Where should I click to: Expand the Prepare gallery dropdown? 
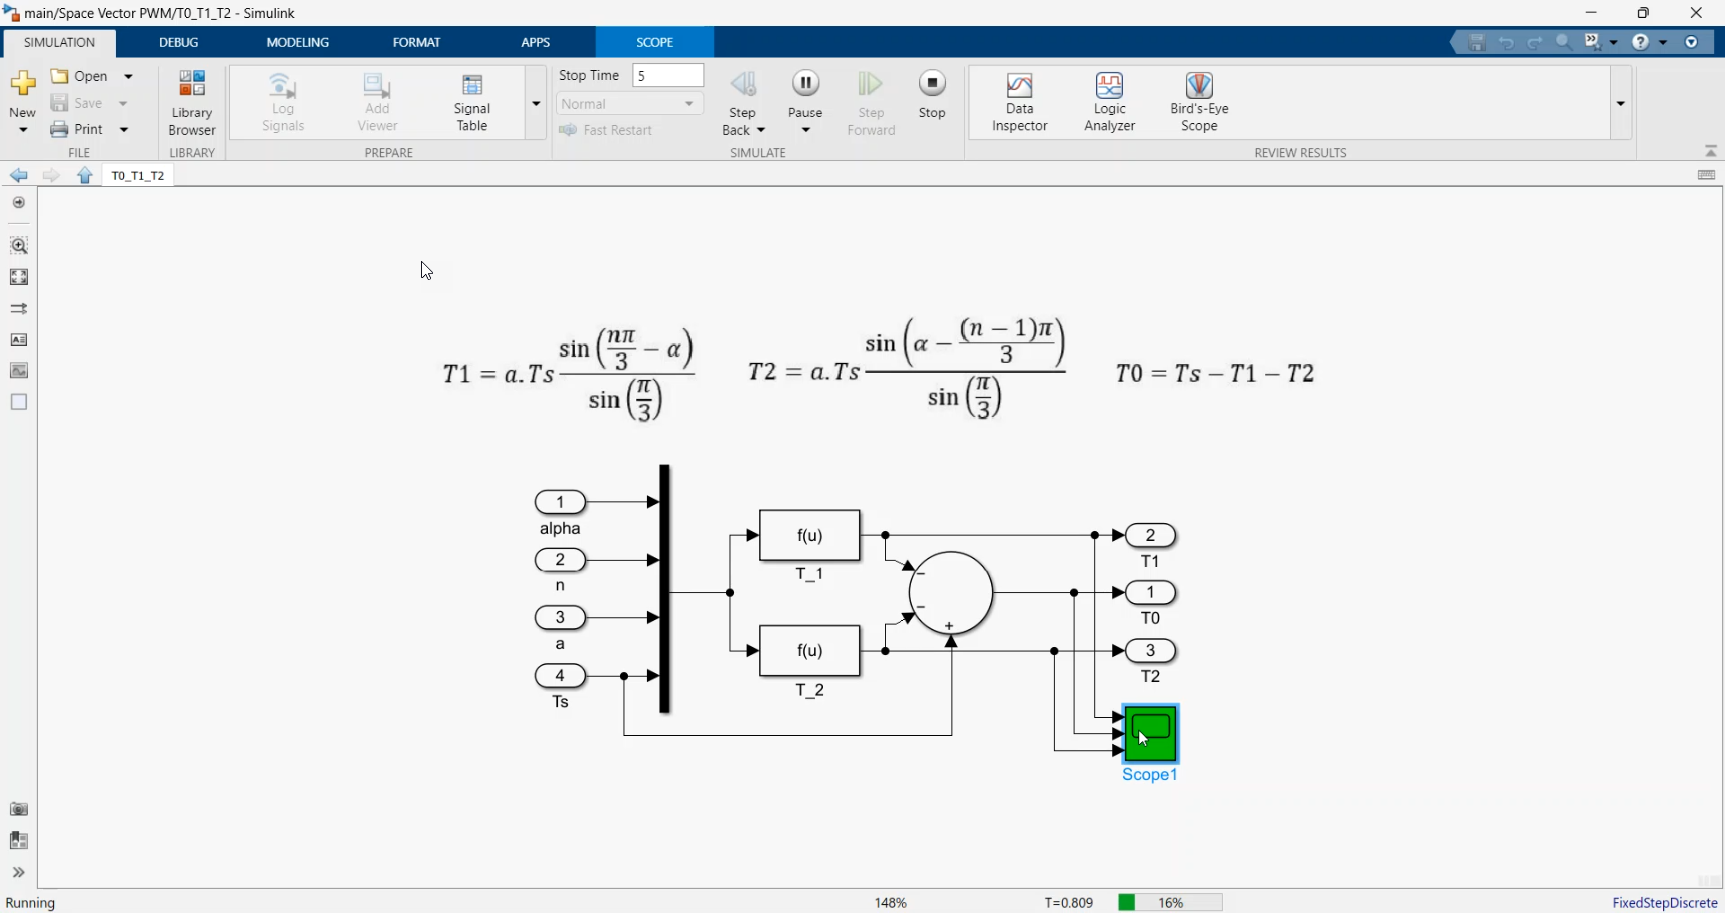pyautogui.click(x=536, y=103)
